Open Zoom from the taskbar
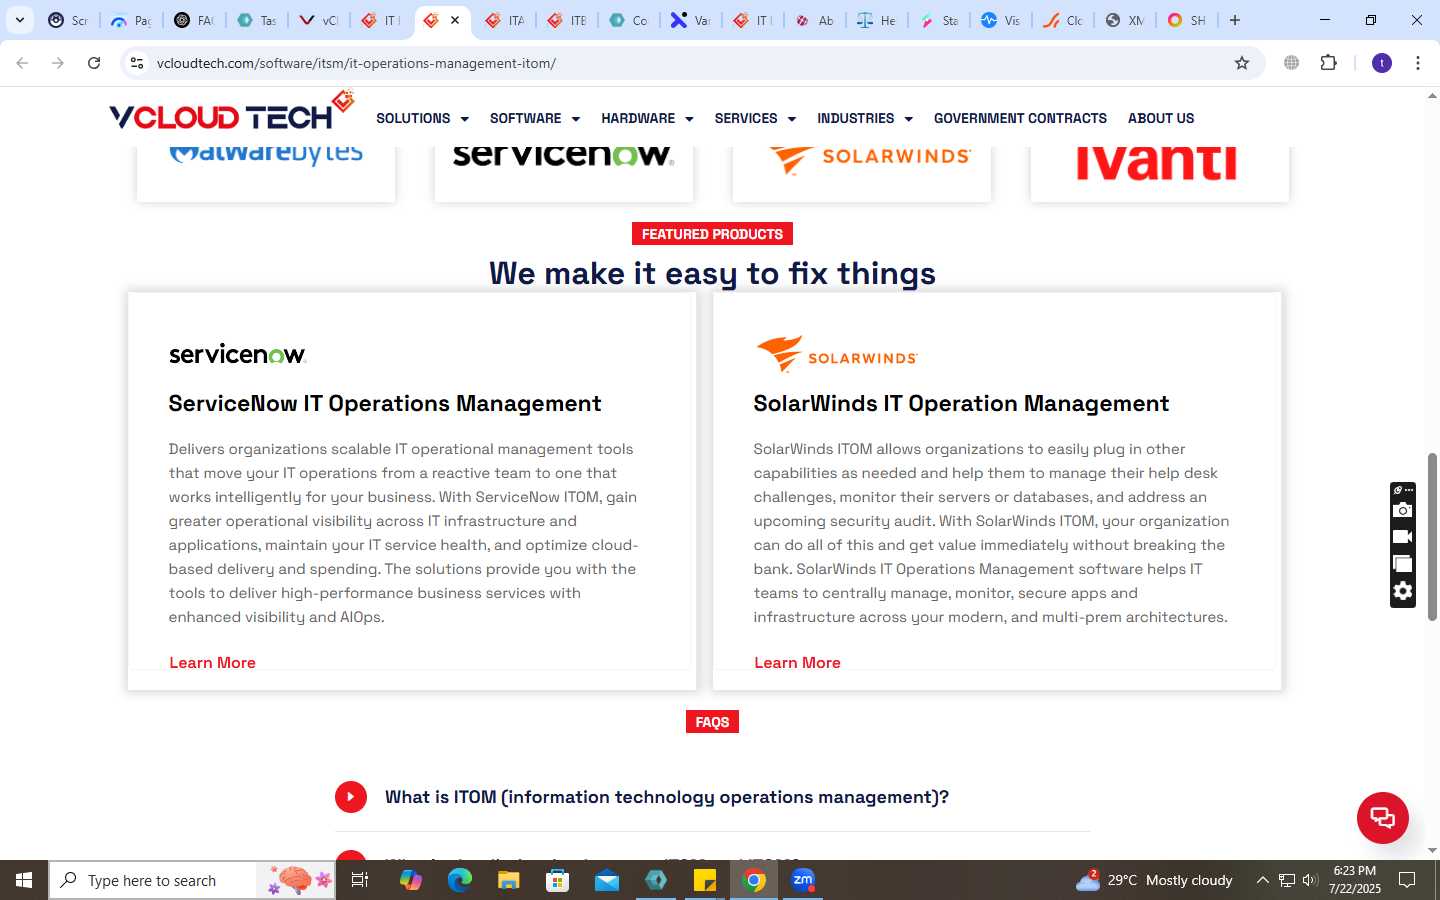This screenshot has width=1440, height=900. tap(803, 880)
